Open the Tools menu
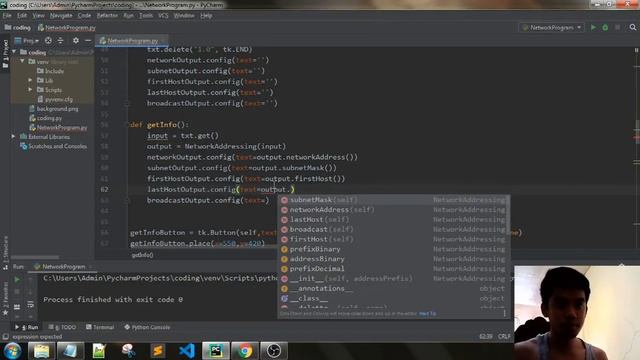Image resolution: width=640 pixels, height=360 pixels. pyautogui.click(x=146, y=16)
